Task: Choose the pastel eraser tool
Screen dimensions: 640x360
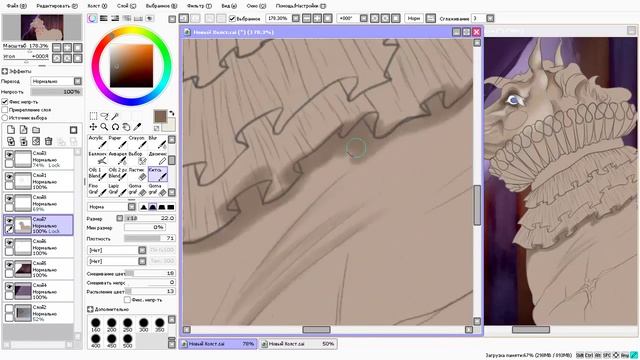Action: click(x=137, y=173)
